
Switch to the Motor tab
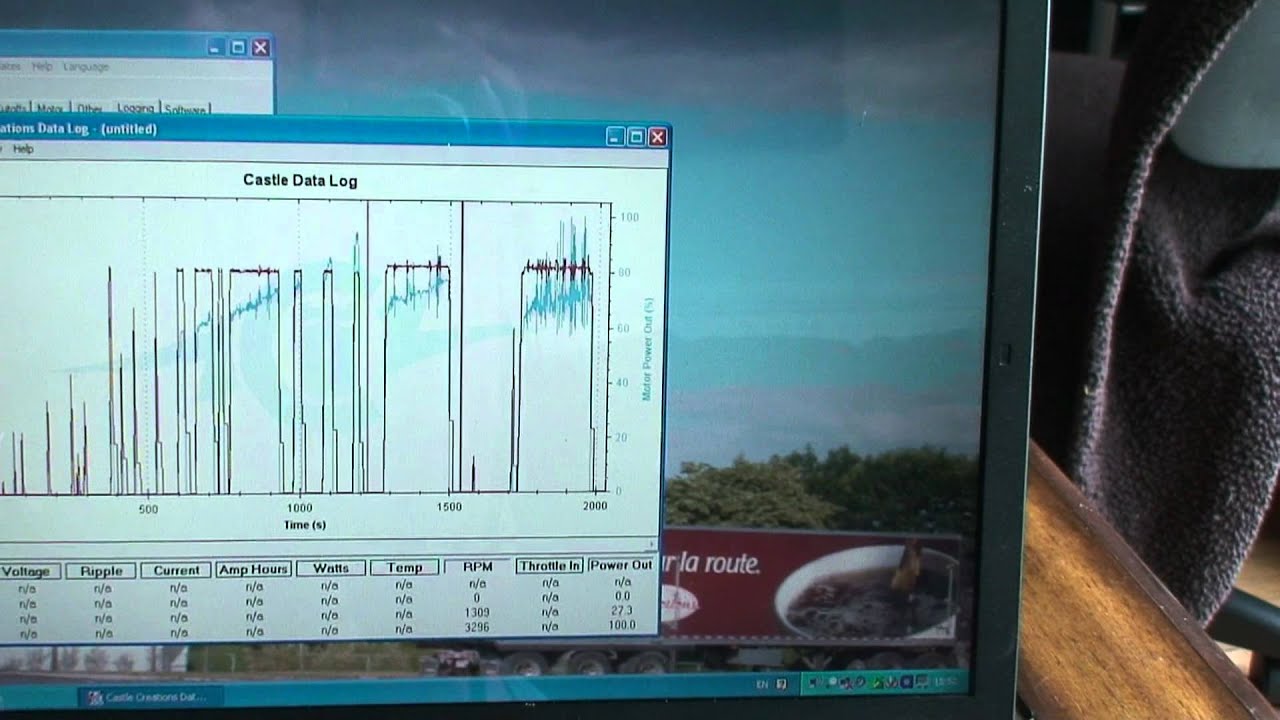[50, 108]
